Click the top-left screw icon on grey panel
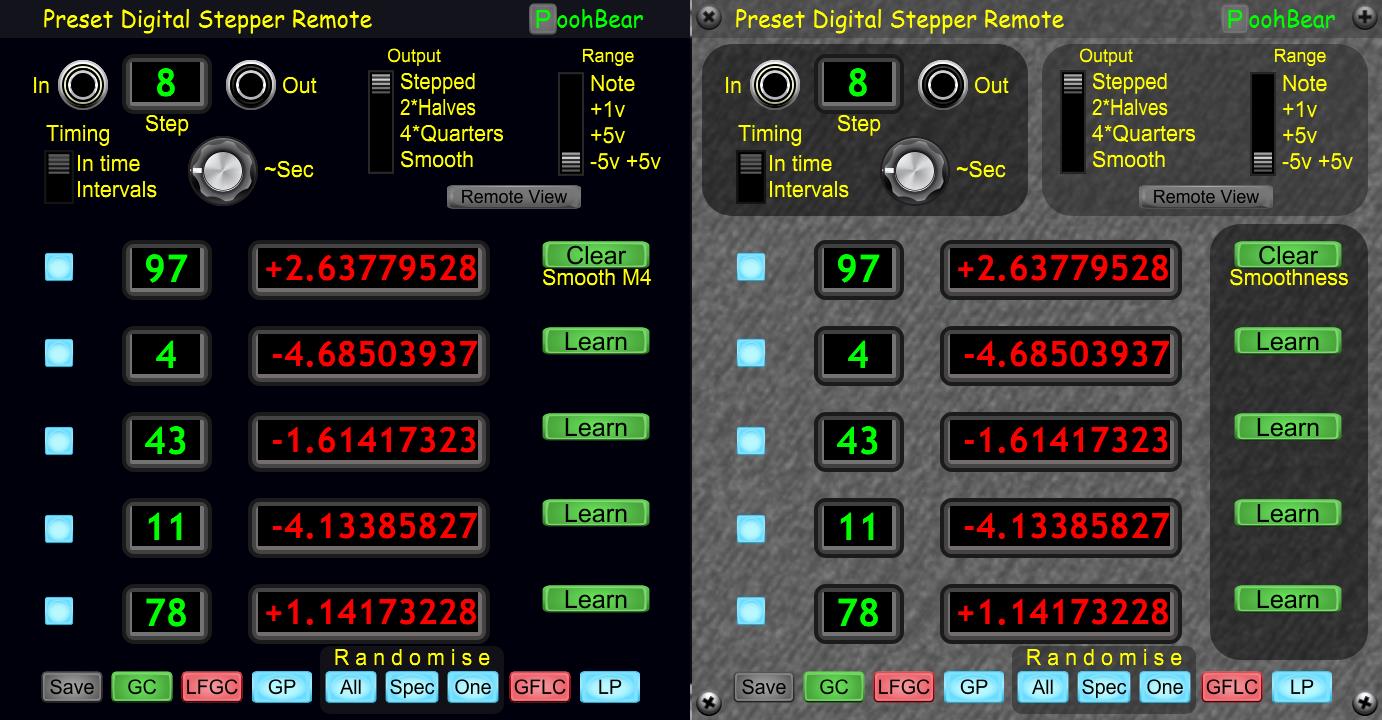1382x720 pixels. point(708,17)
